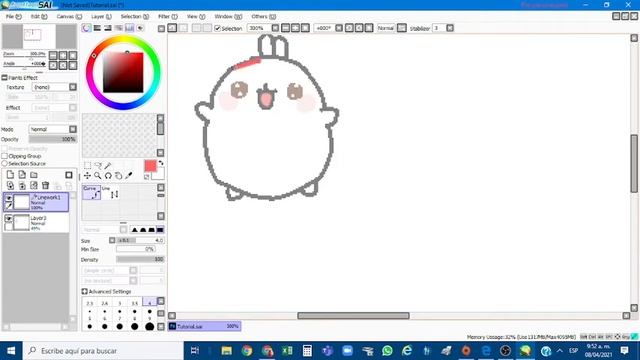Select the lasso selection tool
This screenshot has width=640, height=360.
[x=98, y=165]
